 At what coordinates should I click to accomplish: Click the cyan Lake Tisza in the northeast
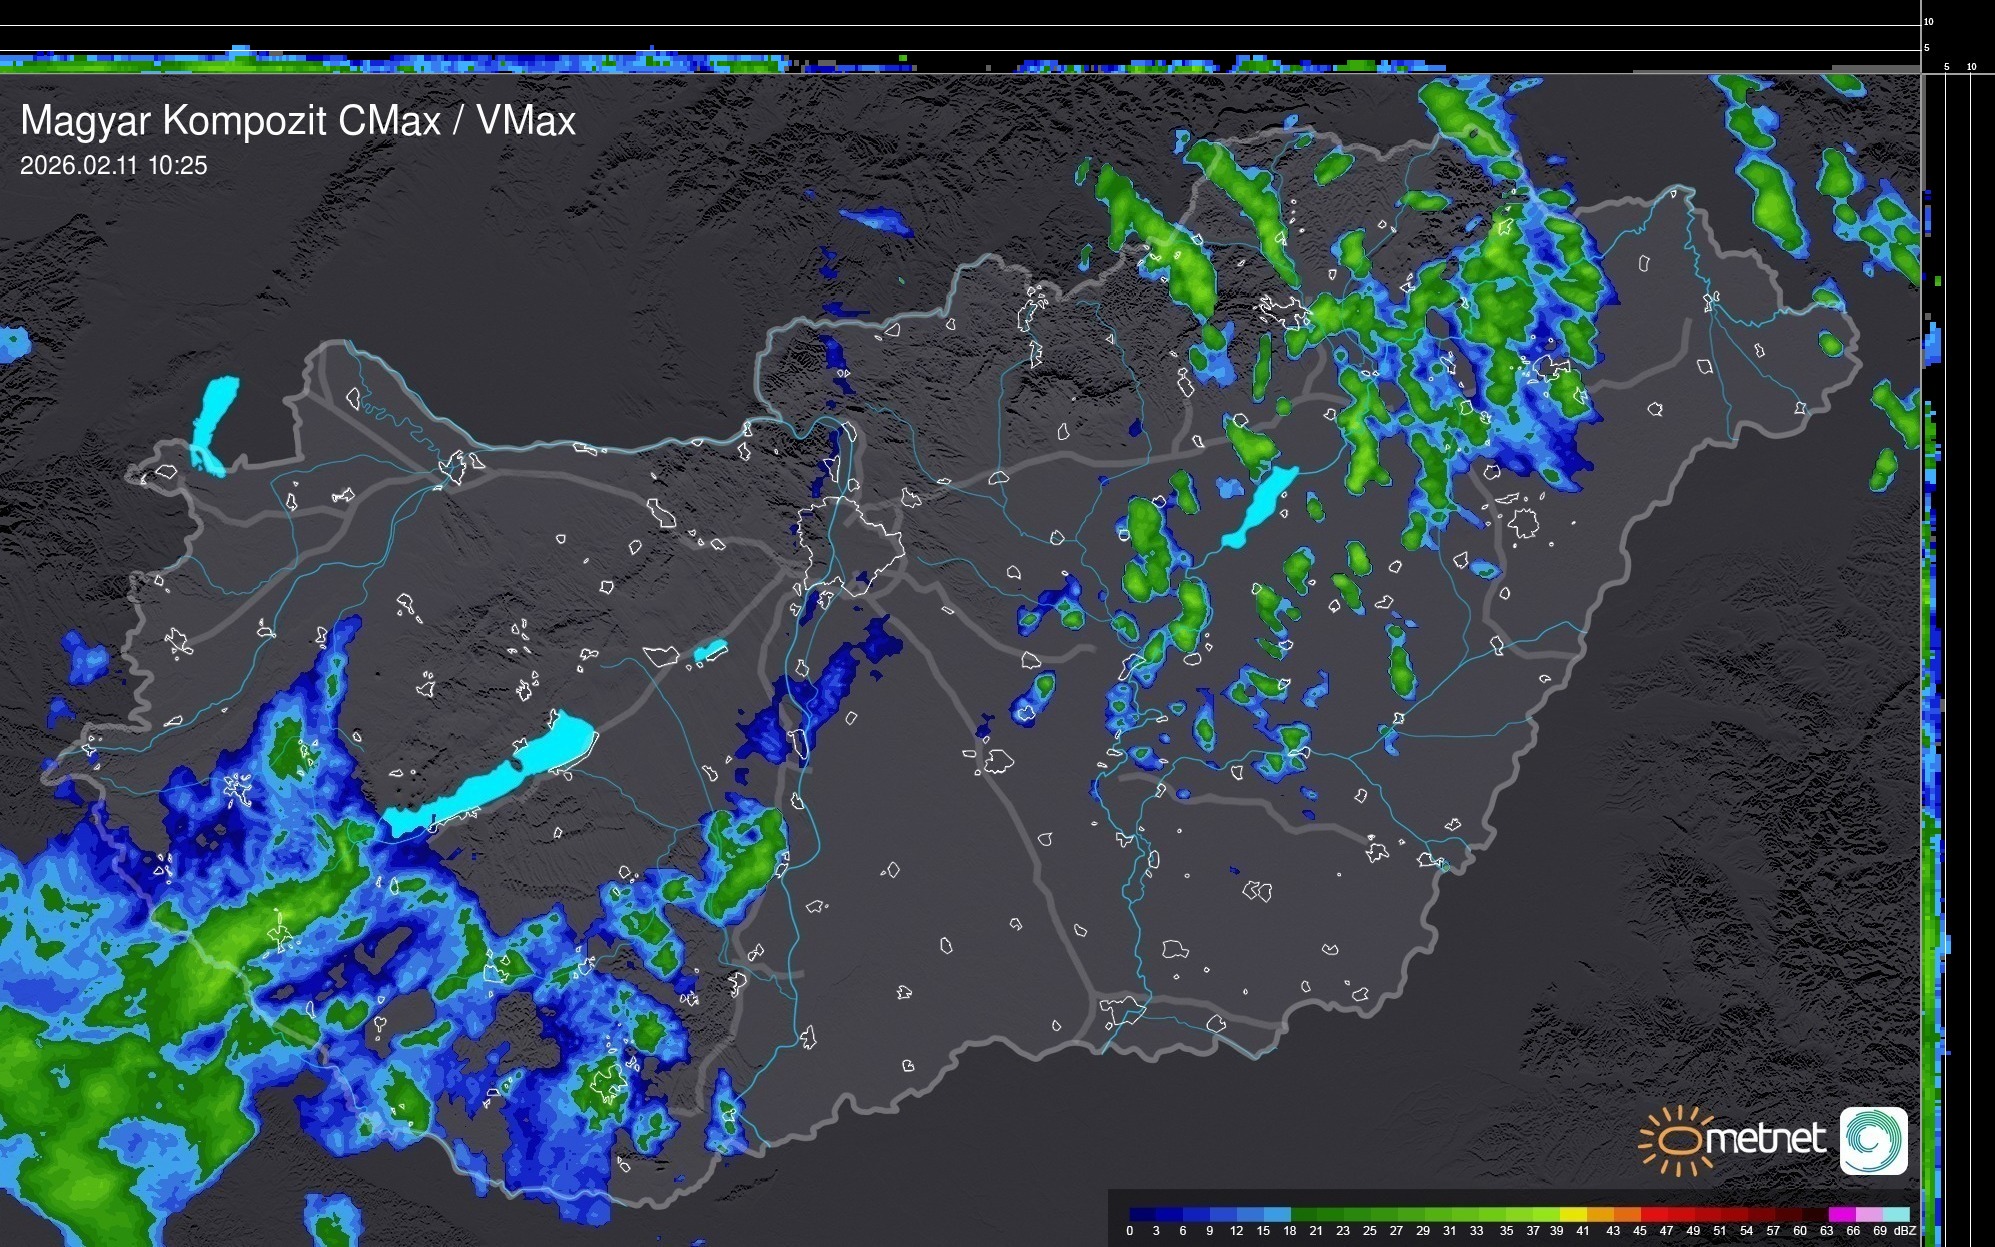click(1262, 505)
